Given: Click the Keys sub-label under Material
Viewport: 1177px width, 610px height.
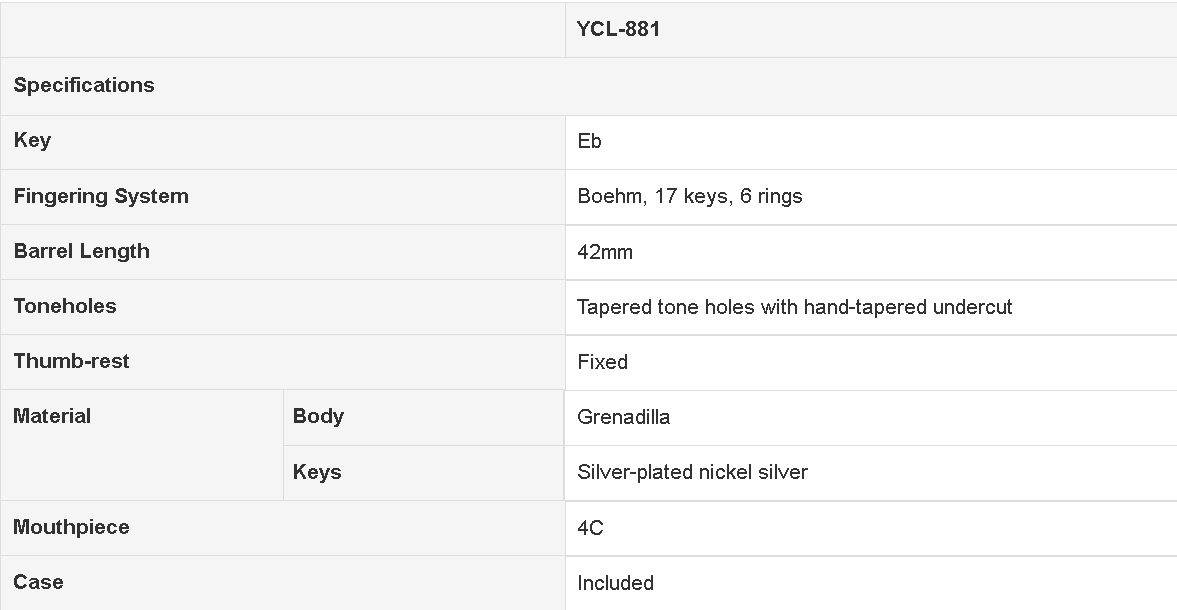Looking at the screenshot, I should pos(317,472).
